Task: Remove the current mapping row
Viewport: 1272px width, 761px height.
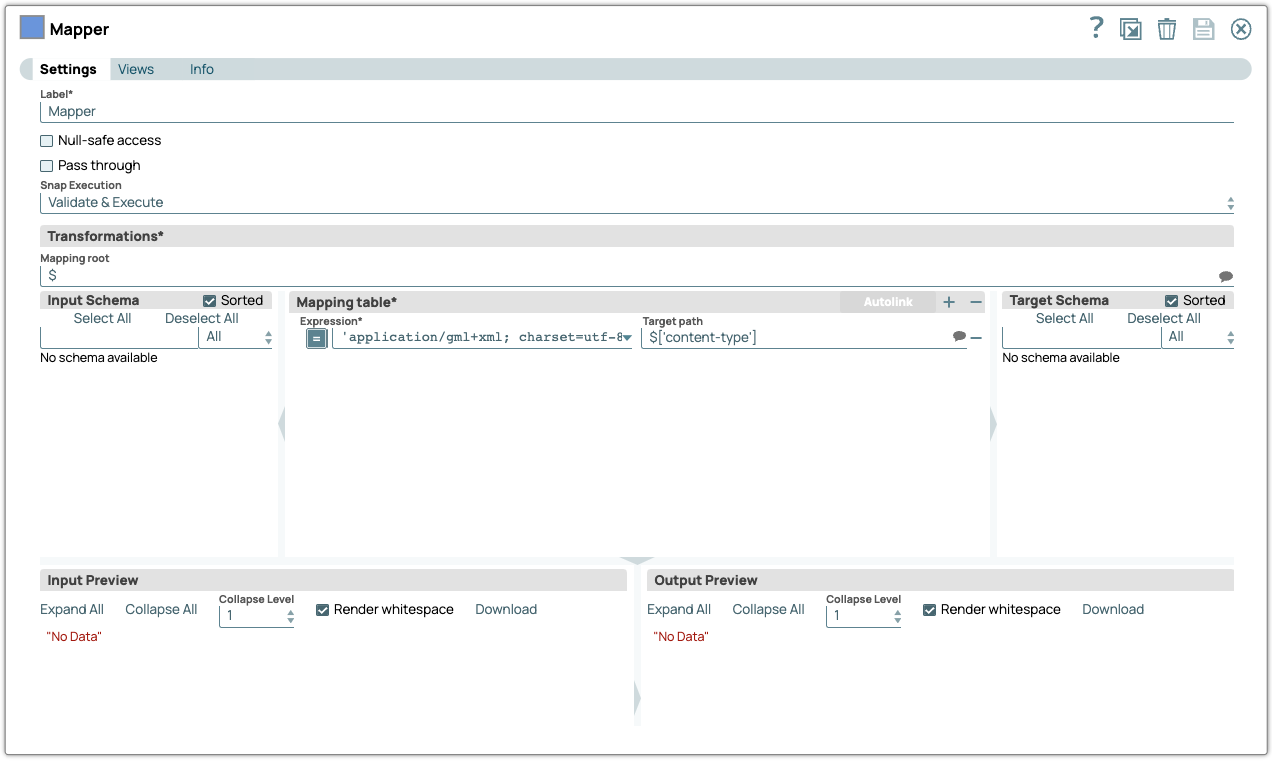Action: pos(974,337)
